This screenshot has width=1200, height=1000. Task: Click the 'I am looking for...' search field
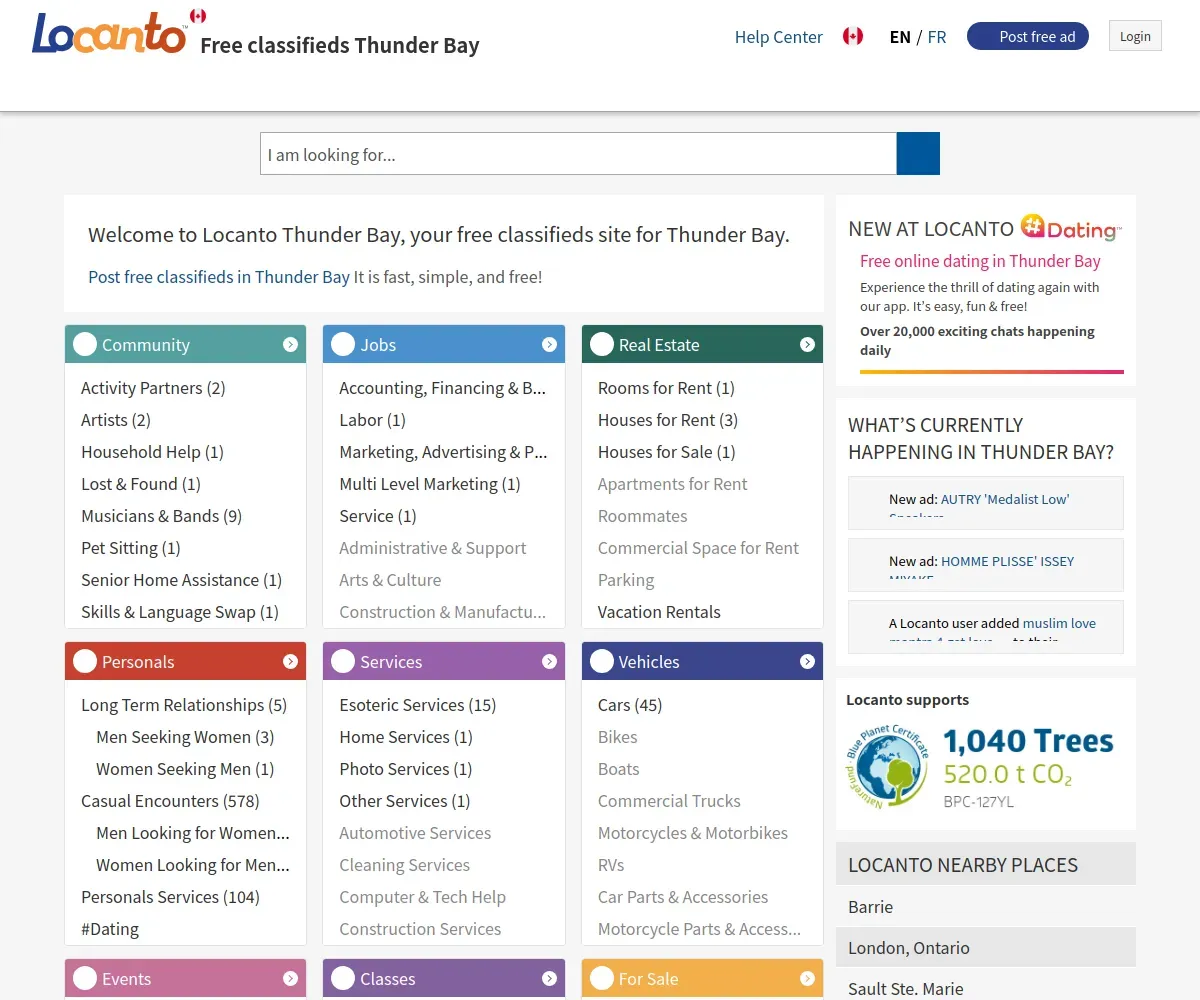pos(578,154)
